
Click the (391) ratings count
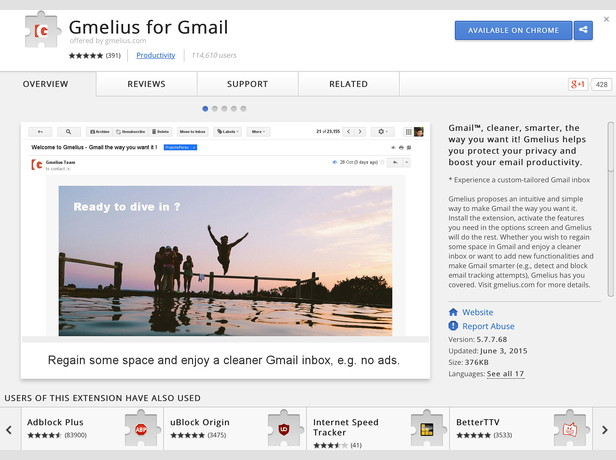(113, 55)
